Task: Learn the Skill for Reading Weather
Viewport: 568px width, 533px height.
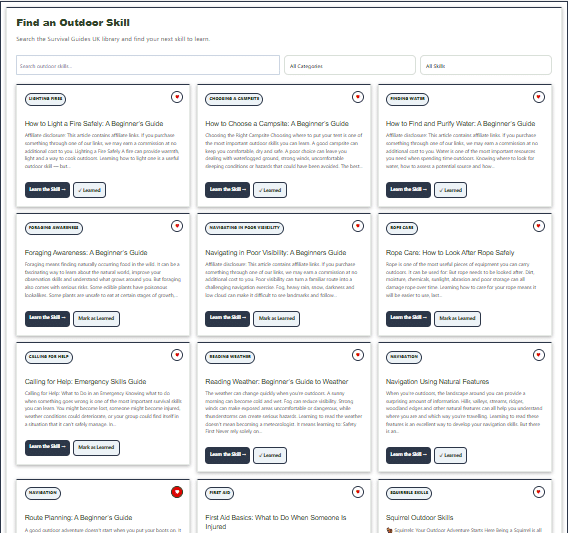Action: click(x=227, y=455)
